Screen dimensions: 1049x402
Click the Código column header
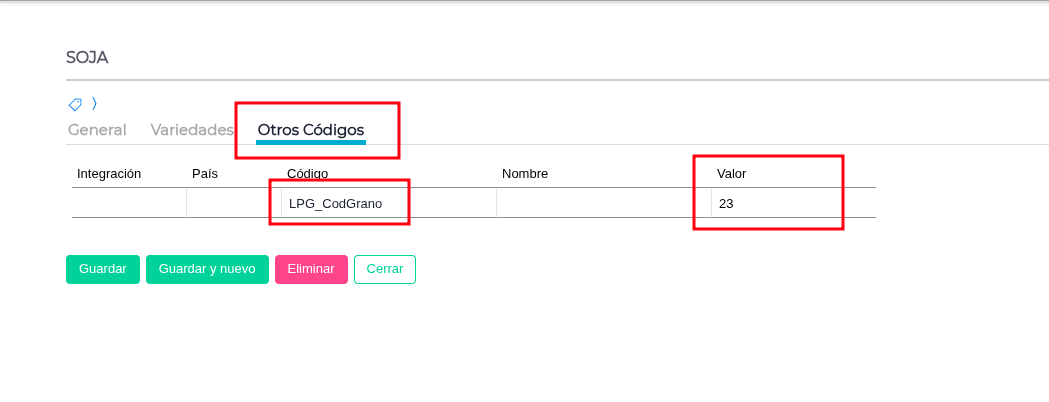click(x=308, y=174)
